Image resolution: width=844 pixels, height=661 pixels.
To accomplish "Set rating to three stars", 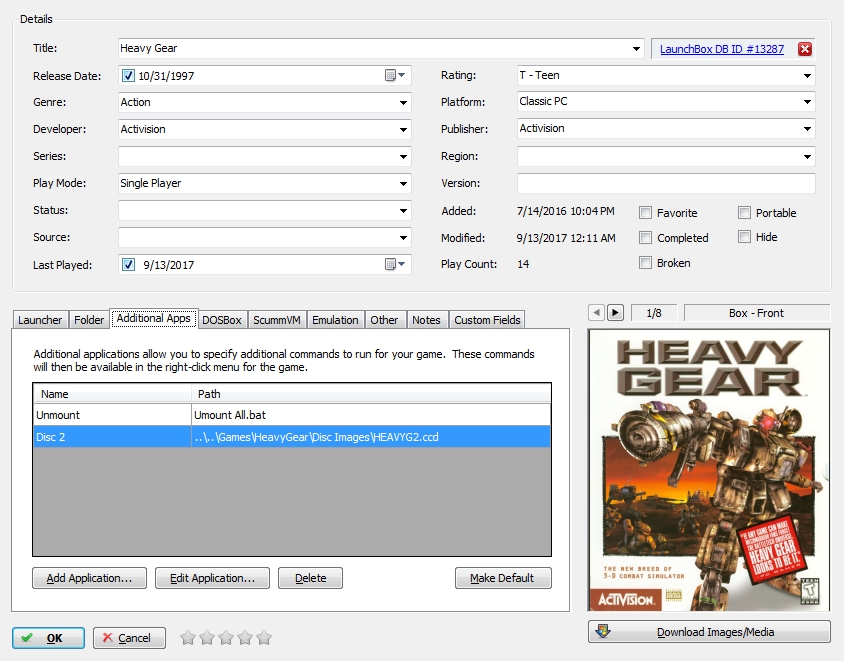I will [x=226, y=638].
